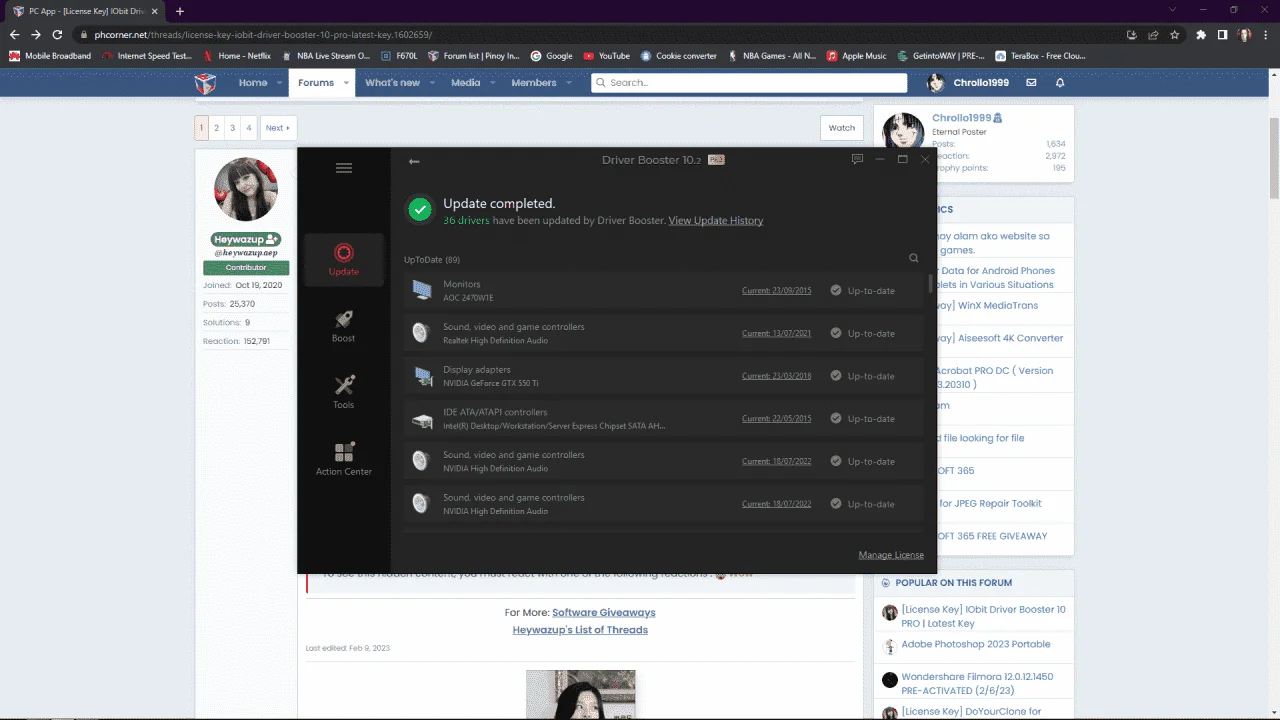Expand the Members menu dropdown arrow
This screenshot has width=1280, height=720.
pyautogui.click(x=567, y=83)
